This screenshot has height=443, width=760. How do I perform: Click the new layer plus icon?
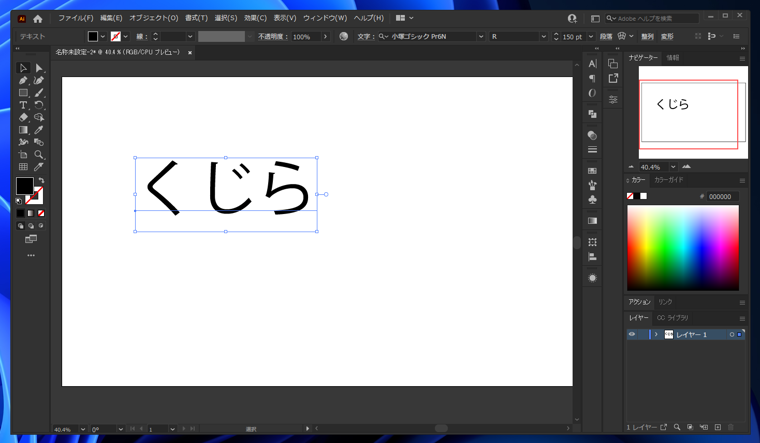pyautogui.click(x=718, y=427)
